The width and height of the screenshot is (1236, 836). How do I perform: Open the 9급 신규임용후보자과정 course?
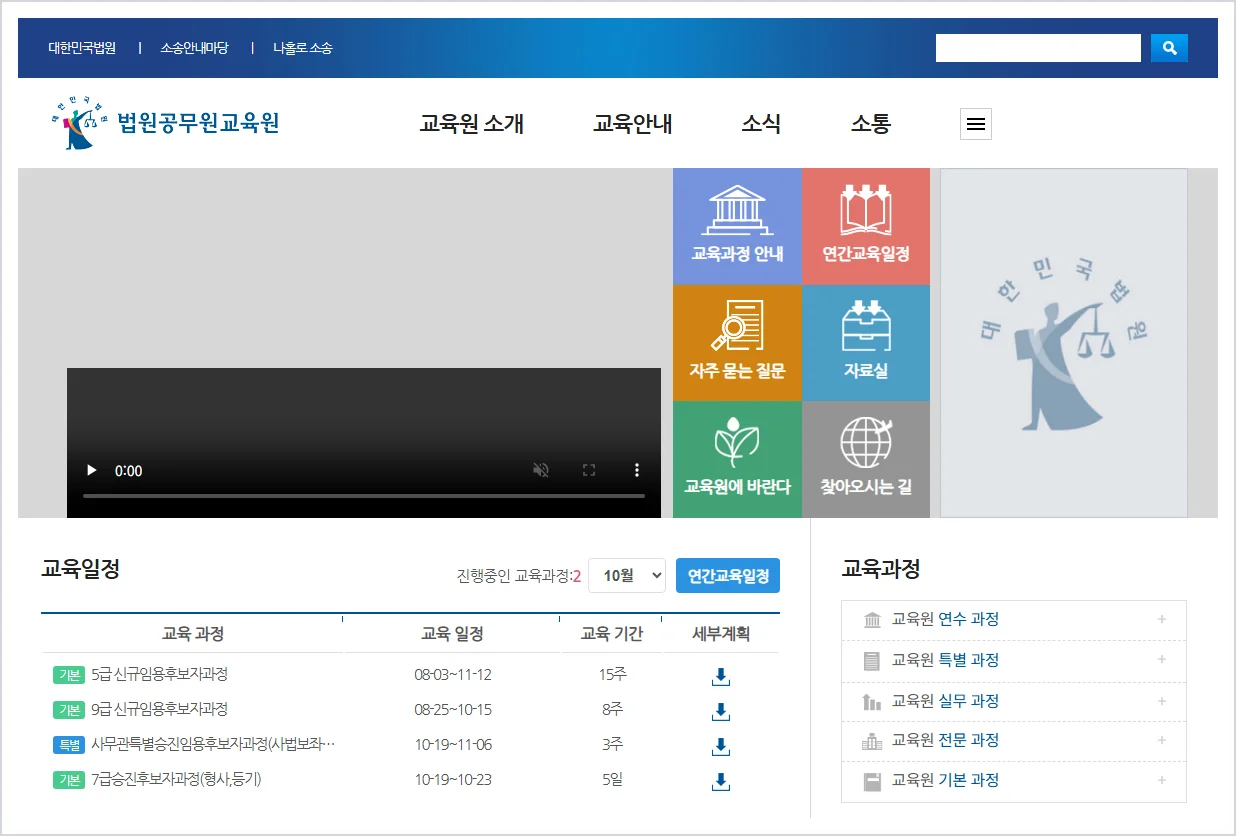[159, 709]
